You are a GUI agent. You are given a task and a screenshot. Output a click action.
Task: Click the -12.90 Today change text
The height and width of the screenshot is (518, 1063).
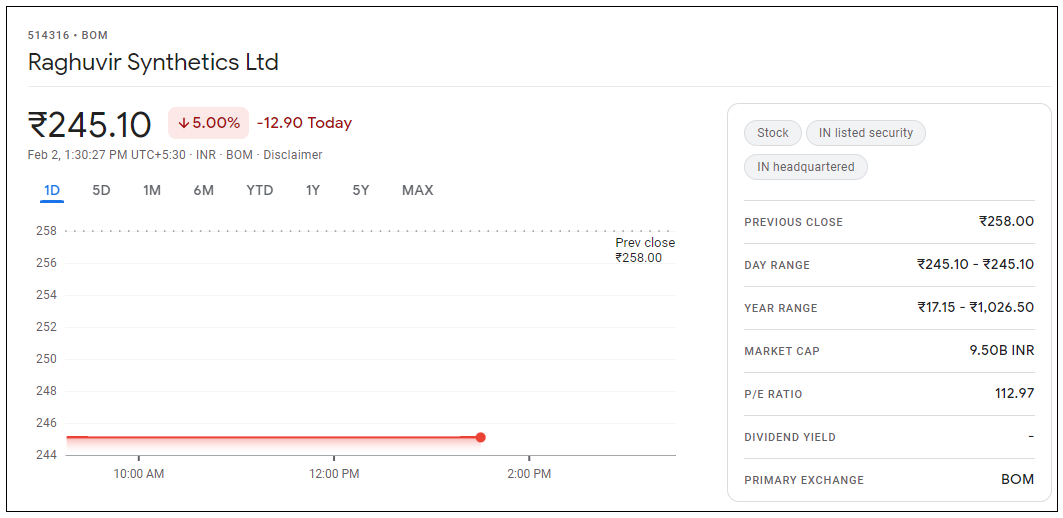[x=304, y=123]
